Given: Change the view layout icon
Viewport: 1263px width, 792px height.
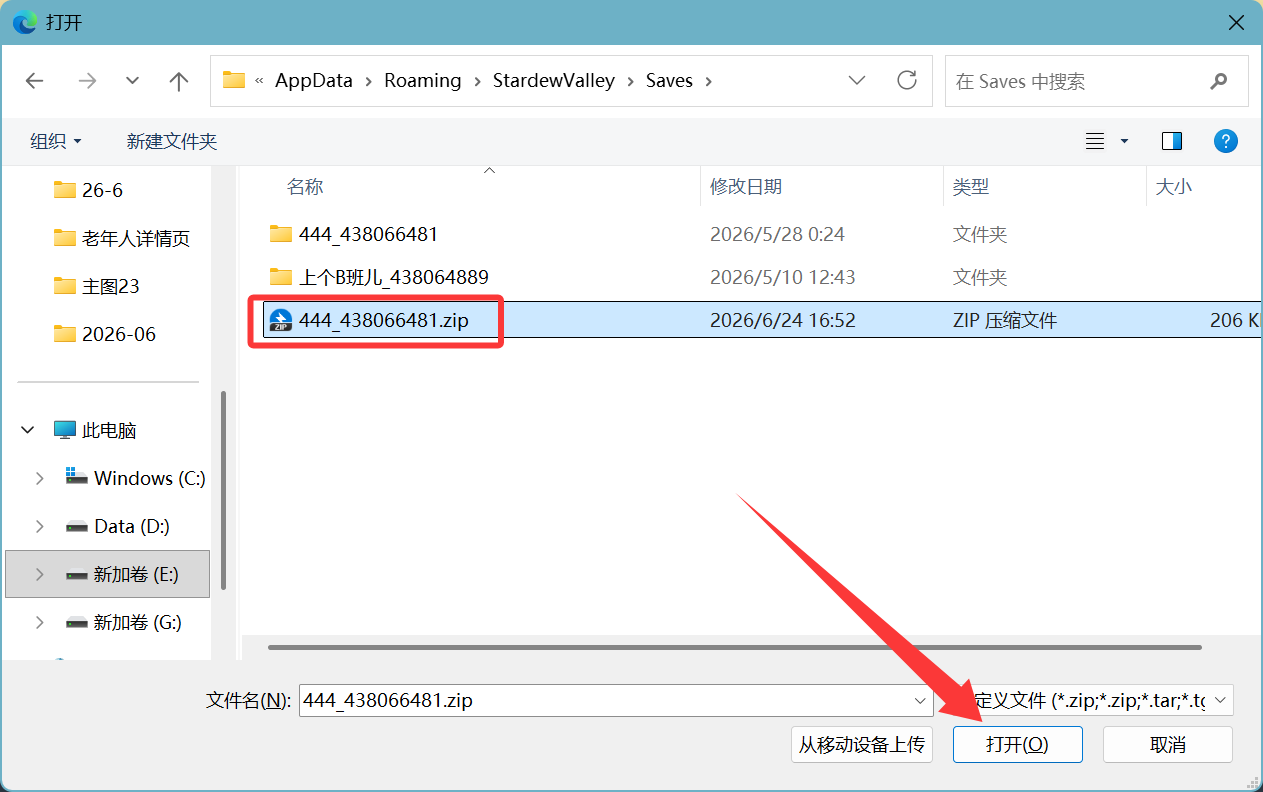Looking at the screenshot, I should click(x=1096, y=141).
